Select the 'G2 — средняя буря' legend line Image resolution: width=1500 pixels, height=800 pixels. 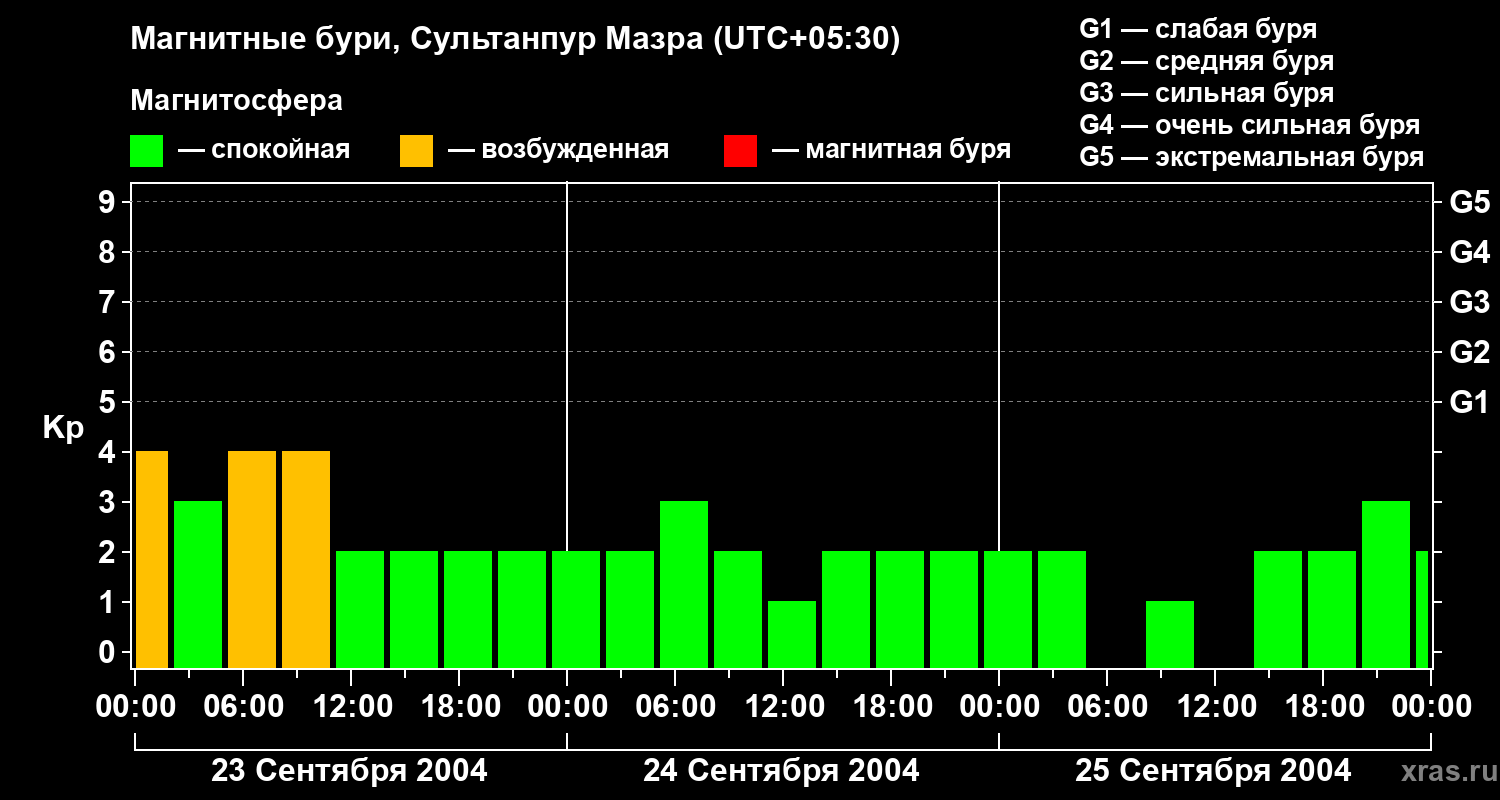[1206, 61]
